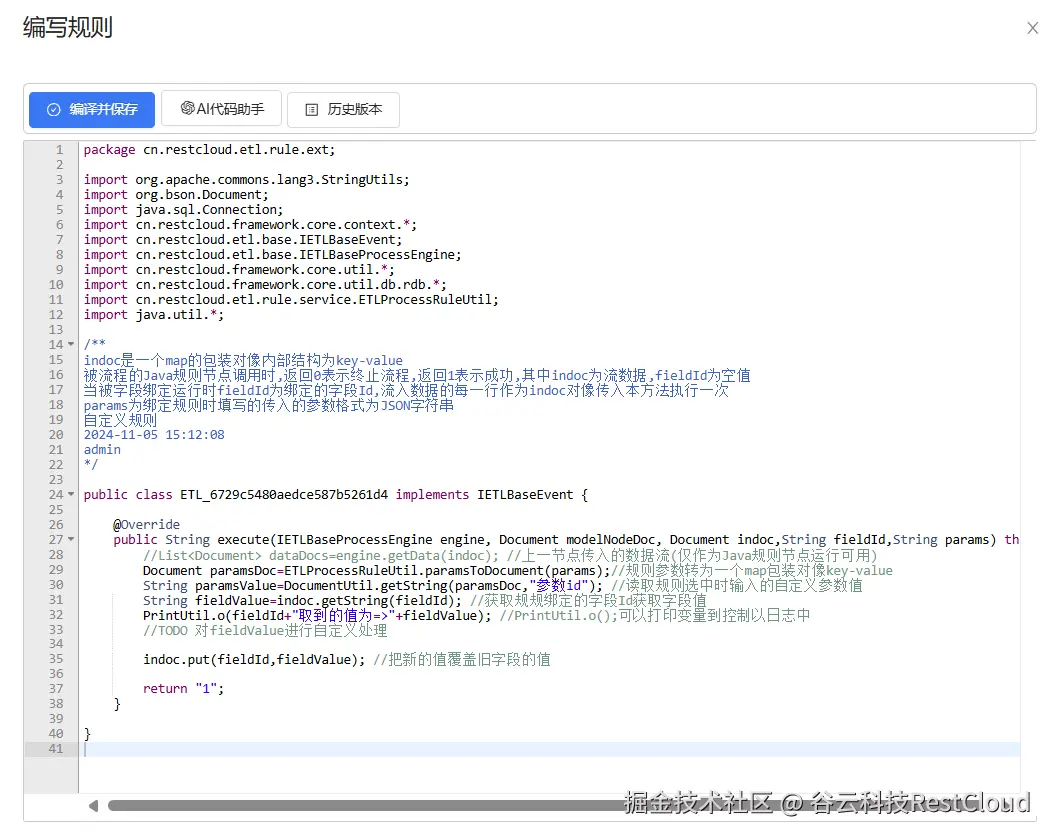Click the @Override annotation

point(146,524)
